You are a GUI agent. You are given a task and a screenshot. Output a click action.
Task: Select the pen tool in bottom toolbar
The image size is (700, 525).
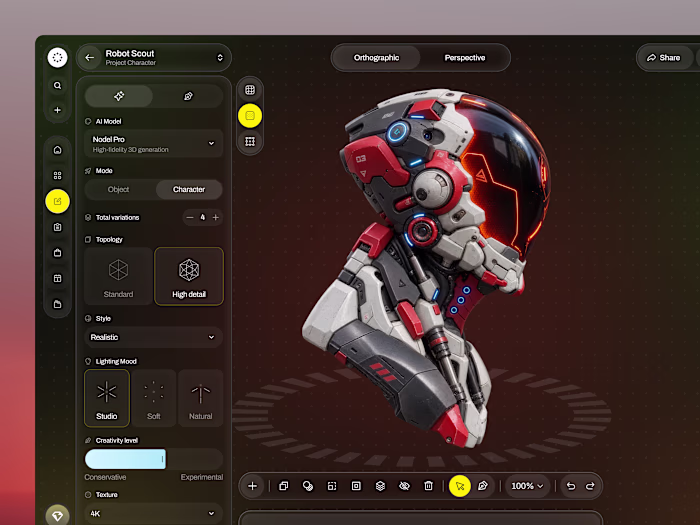(483, 486)
